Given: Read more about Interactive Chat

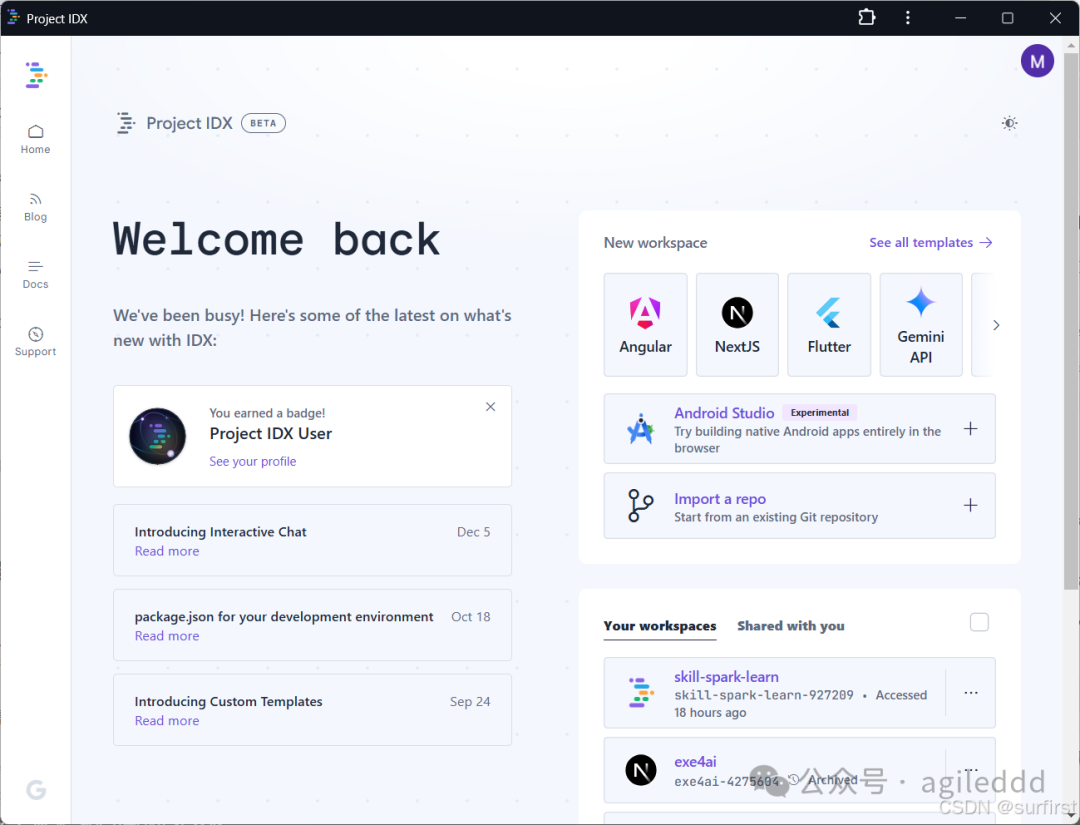Looking at the screenshot, I should [167, 551].
